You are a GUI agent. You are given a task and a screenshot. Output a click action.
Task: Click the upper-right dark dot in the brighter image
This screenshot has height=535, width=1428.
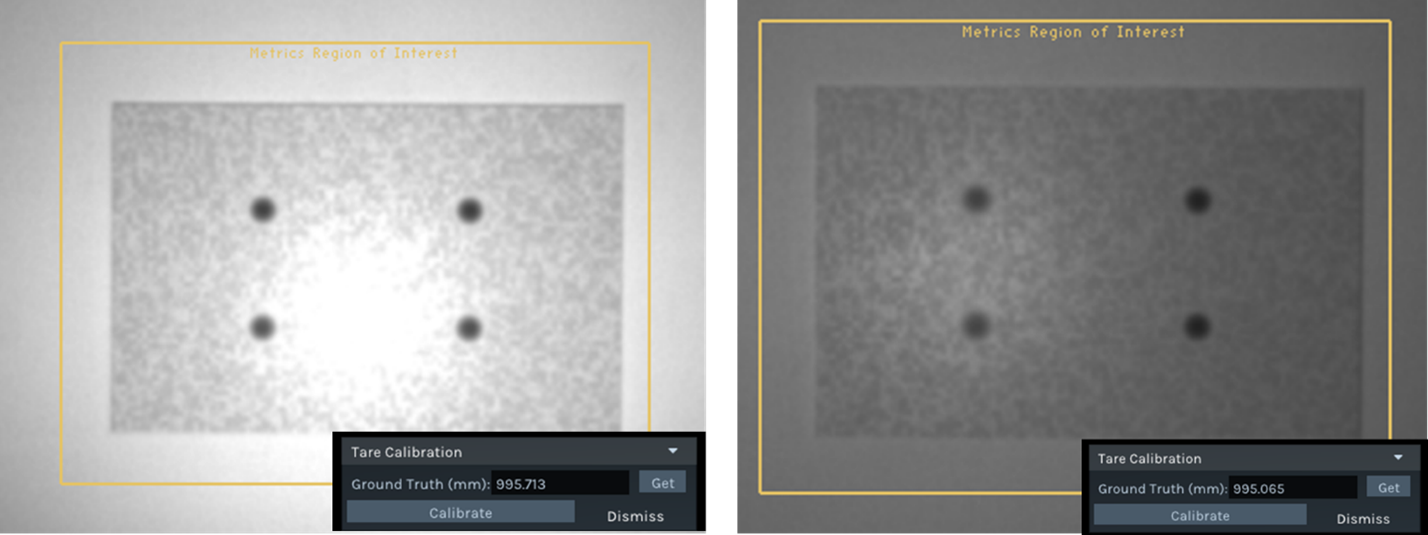coord(469,210)
